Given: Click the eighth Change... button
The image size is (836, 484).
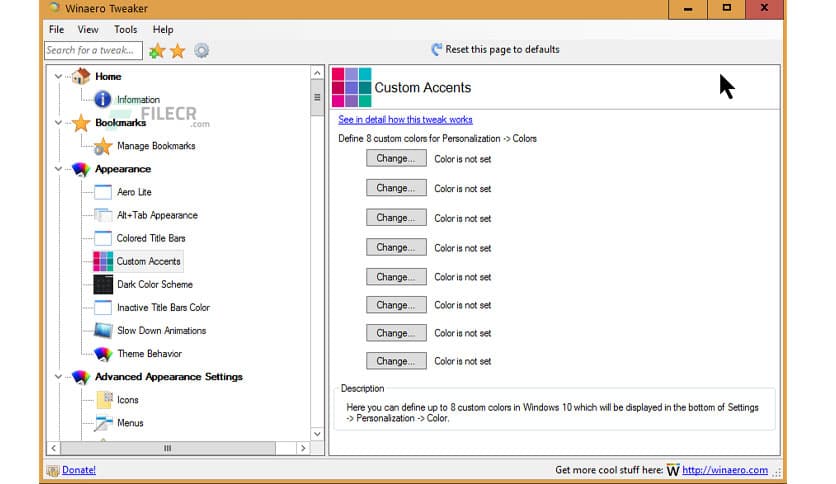Looking at the screenshot, I should [x=396, y=361].
